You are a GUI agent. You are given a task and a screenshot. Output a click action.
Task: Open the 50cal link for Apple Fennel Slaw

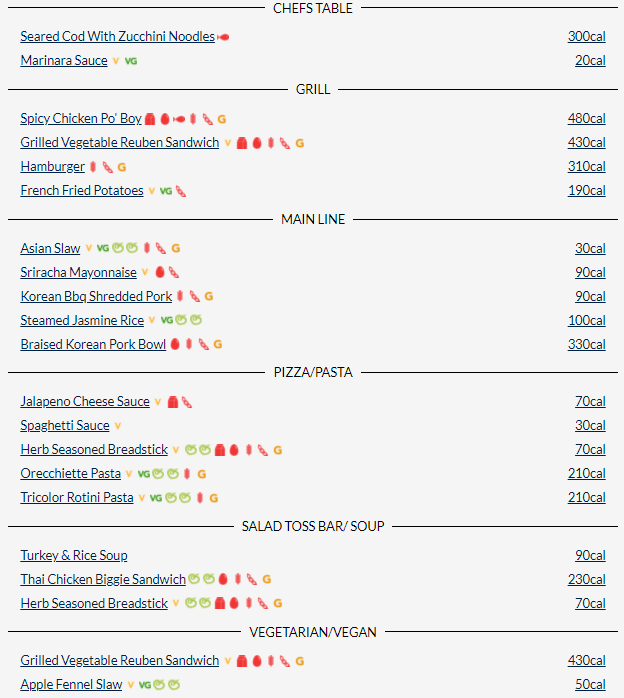[x=589, y=685]
